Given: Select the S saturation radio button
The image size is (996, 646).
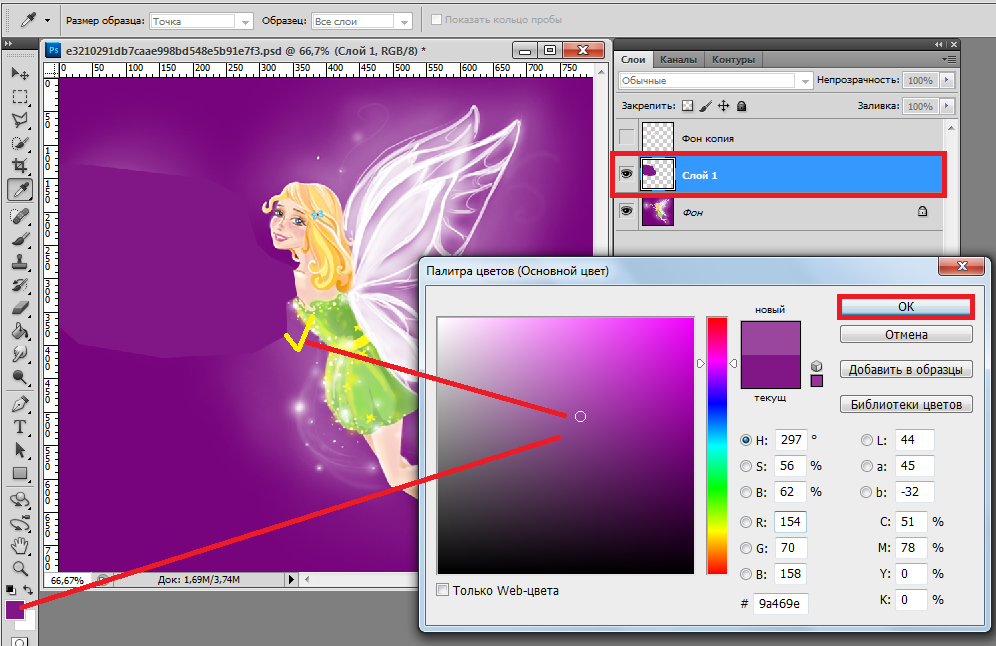Looking at the screenshot, I should tap(746, 466).
